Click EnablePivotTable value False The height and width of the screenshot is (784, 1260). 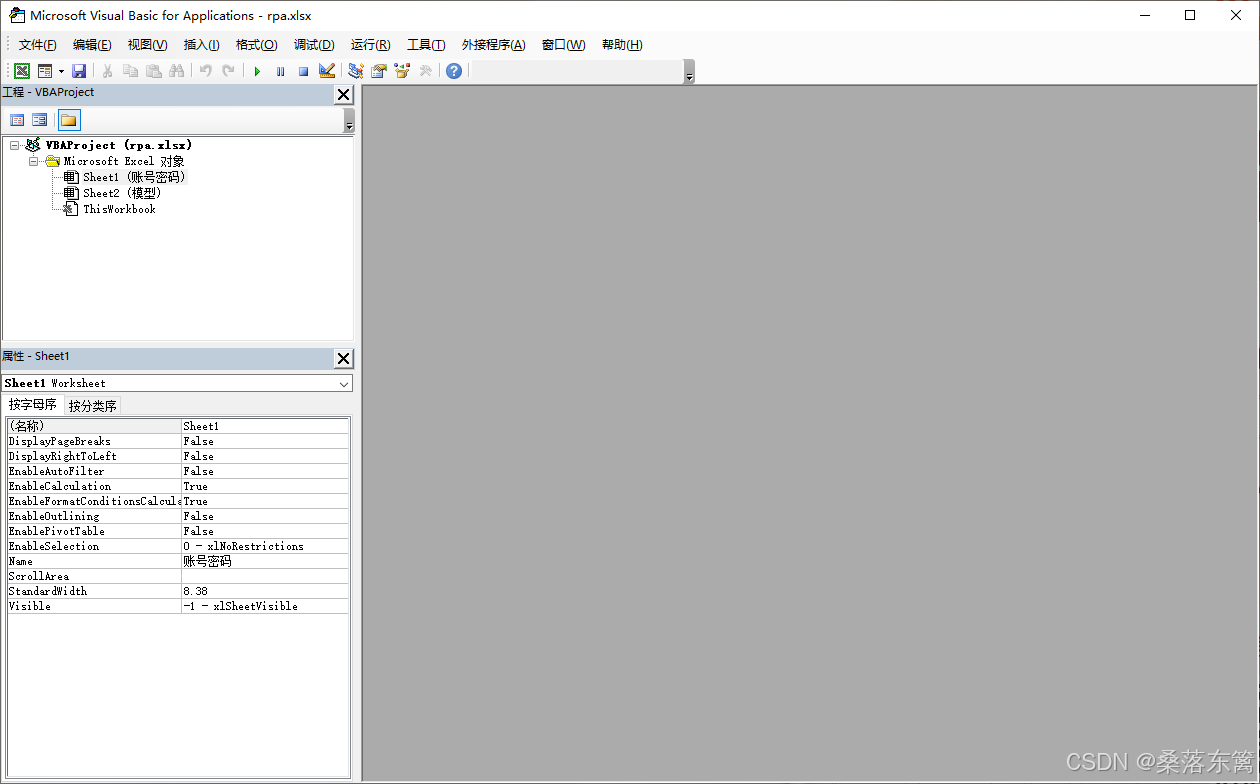point(265,531)
